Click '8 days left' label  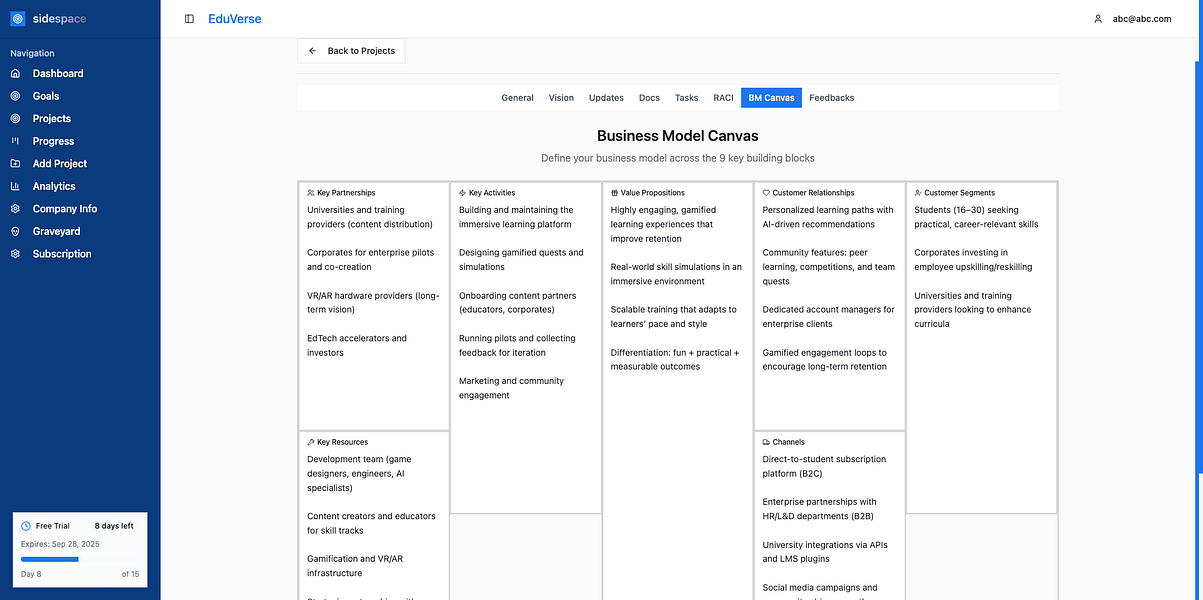[114, 525]
